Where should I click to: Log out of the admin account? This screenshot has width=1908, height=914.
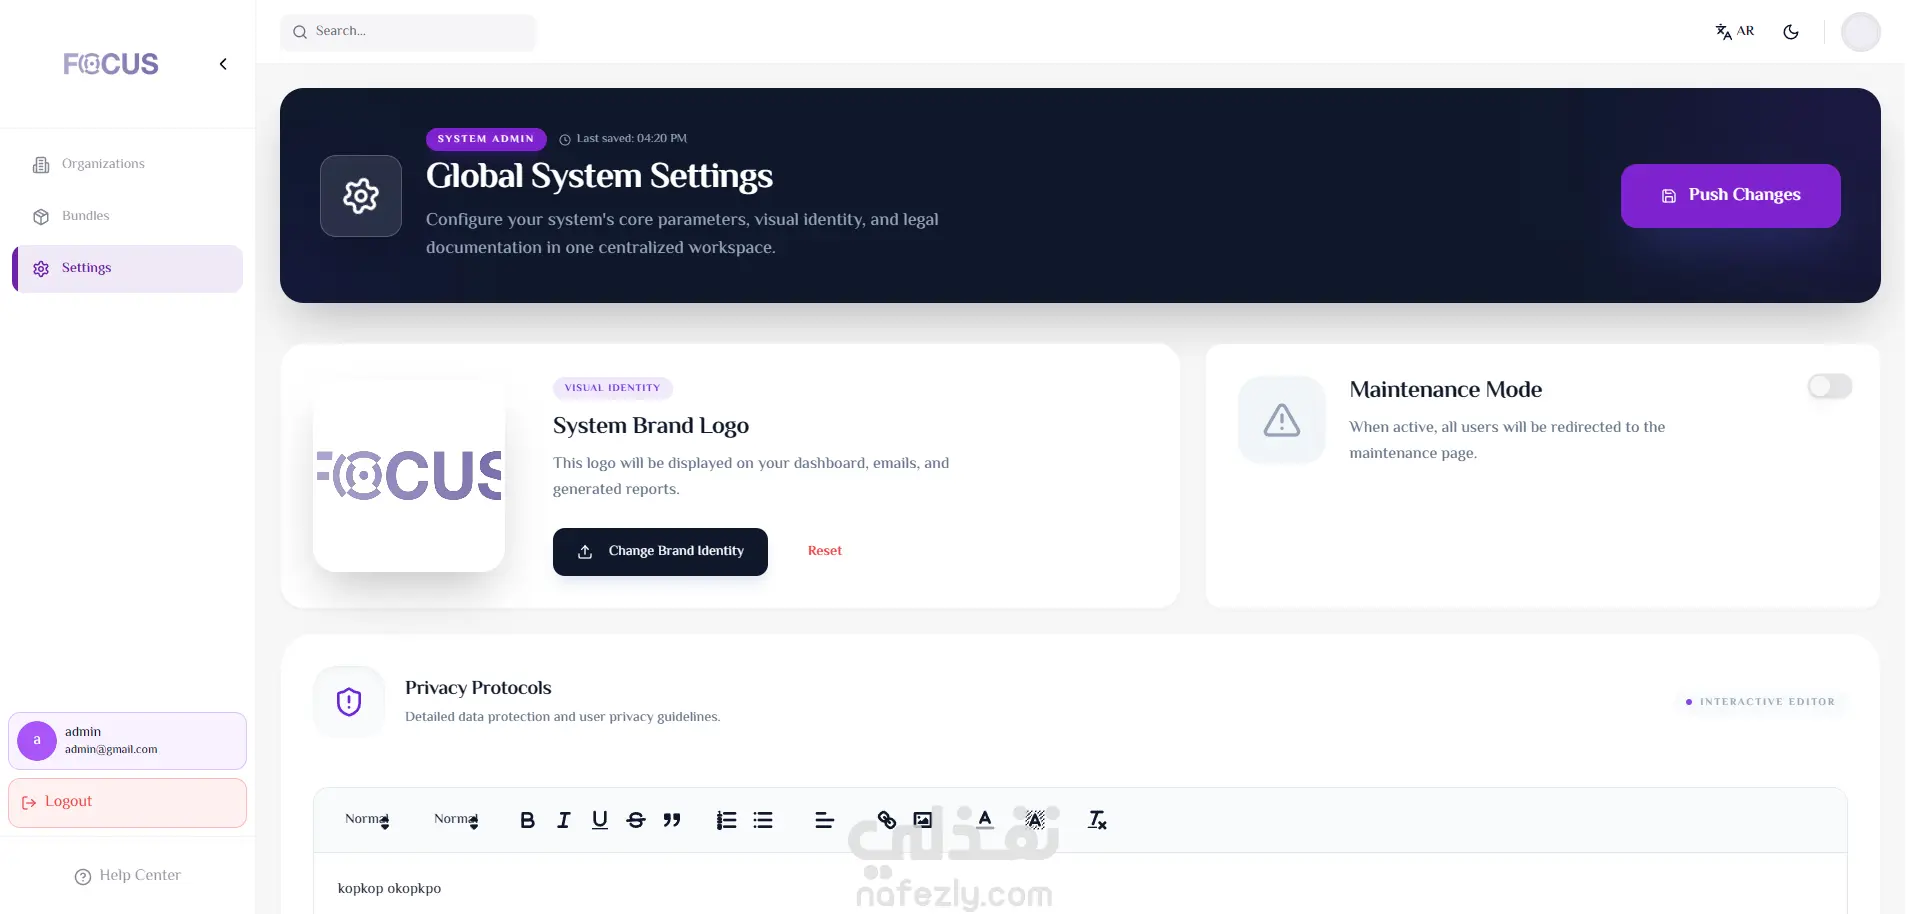pos(128,803)
